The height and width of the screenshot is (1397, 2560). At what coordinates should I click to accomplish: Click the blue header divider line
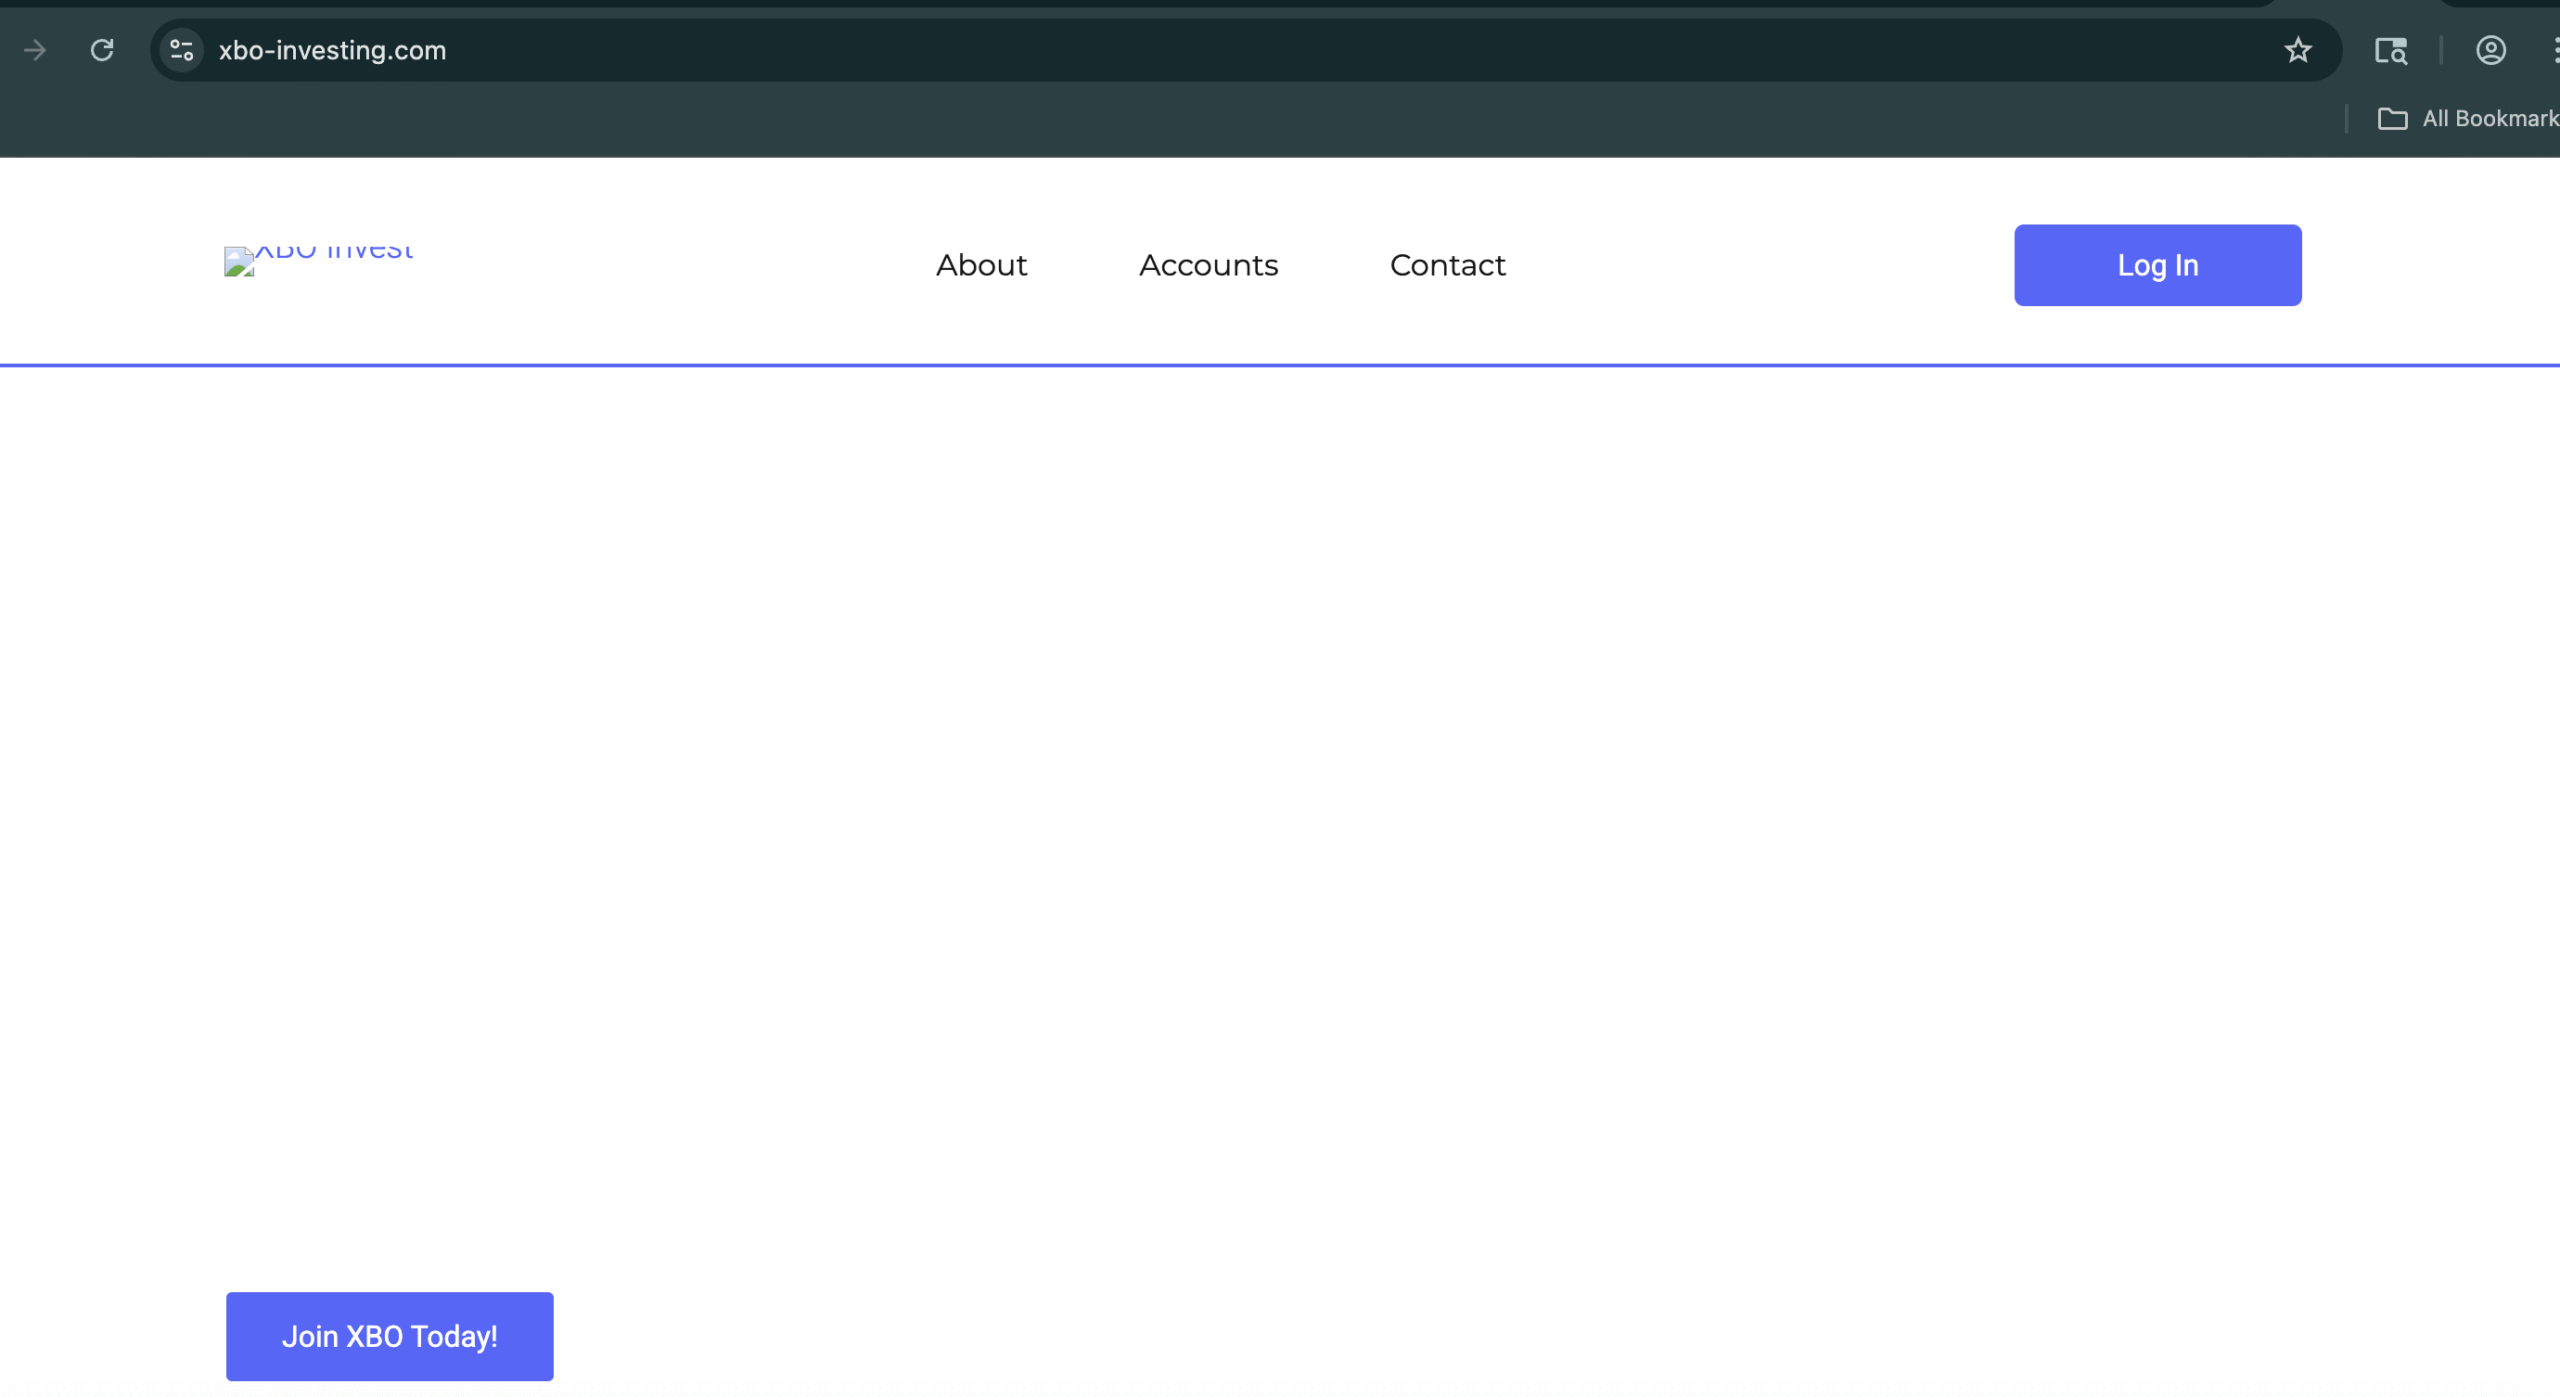(1280, 365)
